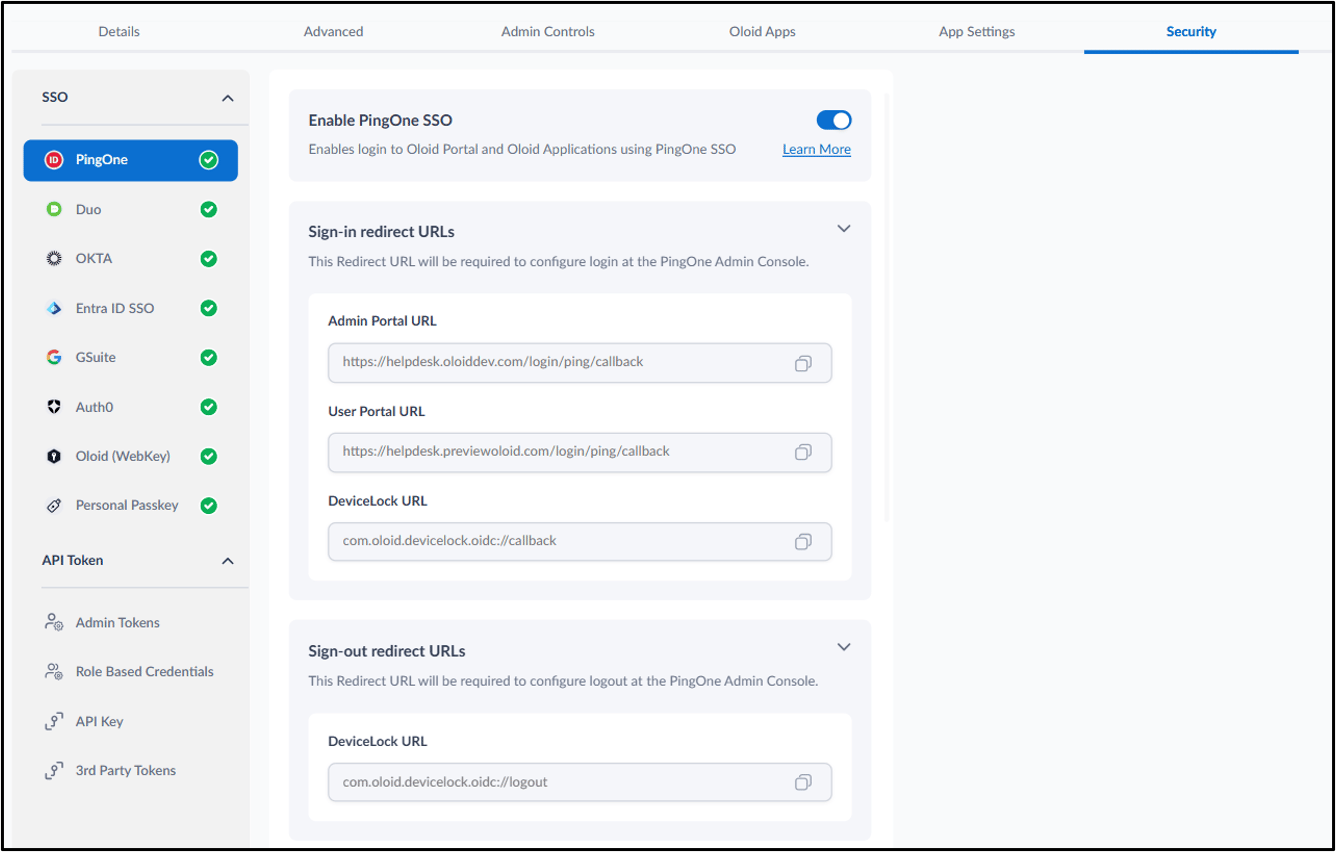This screenshot has width=1336, height=852.
Task: Click the Duo logo icon
Action: (x=54, y=209)
